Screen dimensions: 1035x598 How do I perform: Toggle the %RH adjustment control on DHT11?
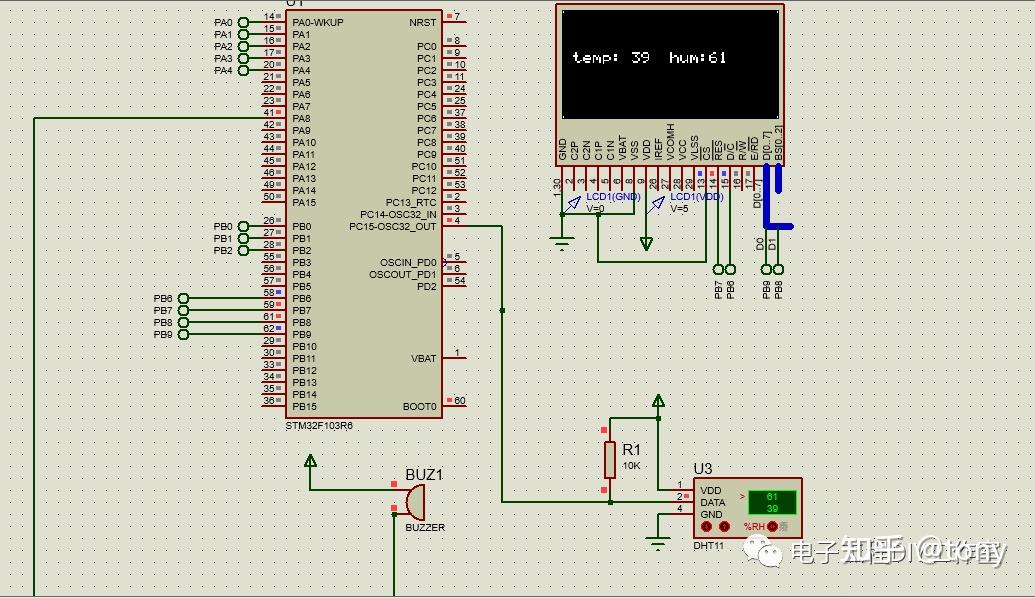(772, 527)
